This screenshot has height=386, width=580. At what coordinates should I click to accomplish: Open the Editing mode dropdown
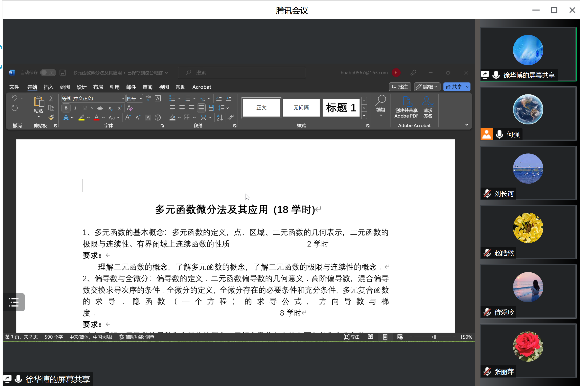(427, 87)
